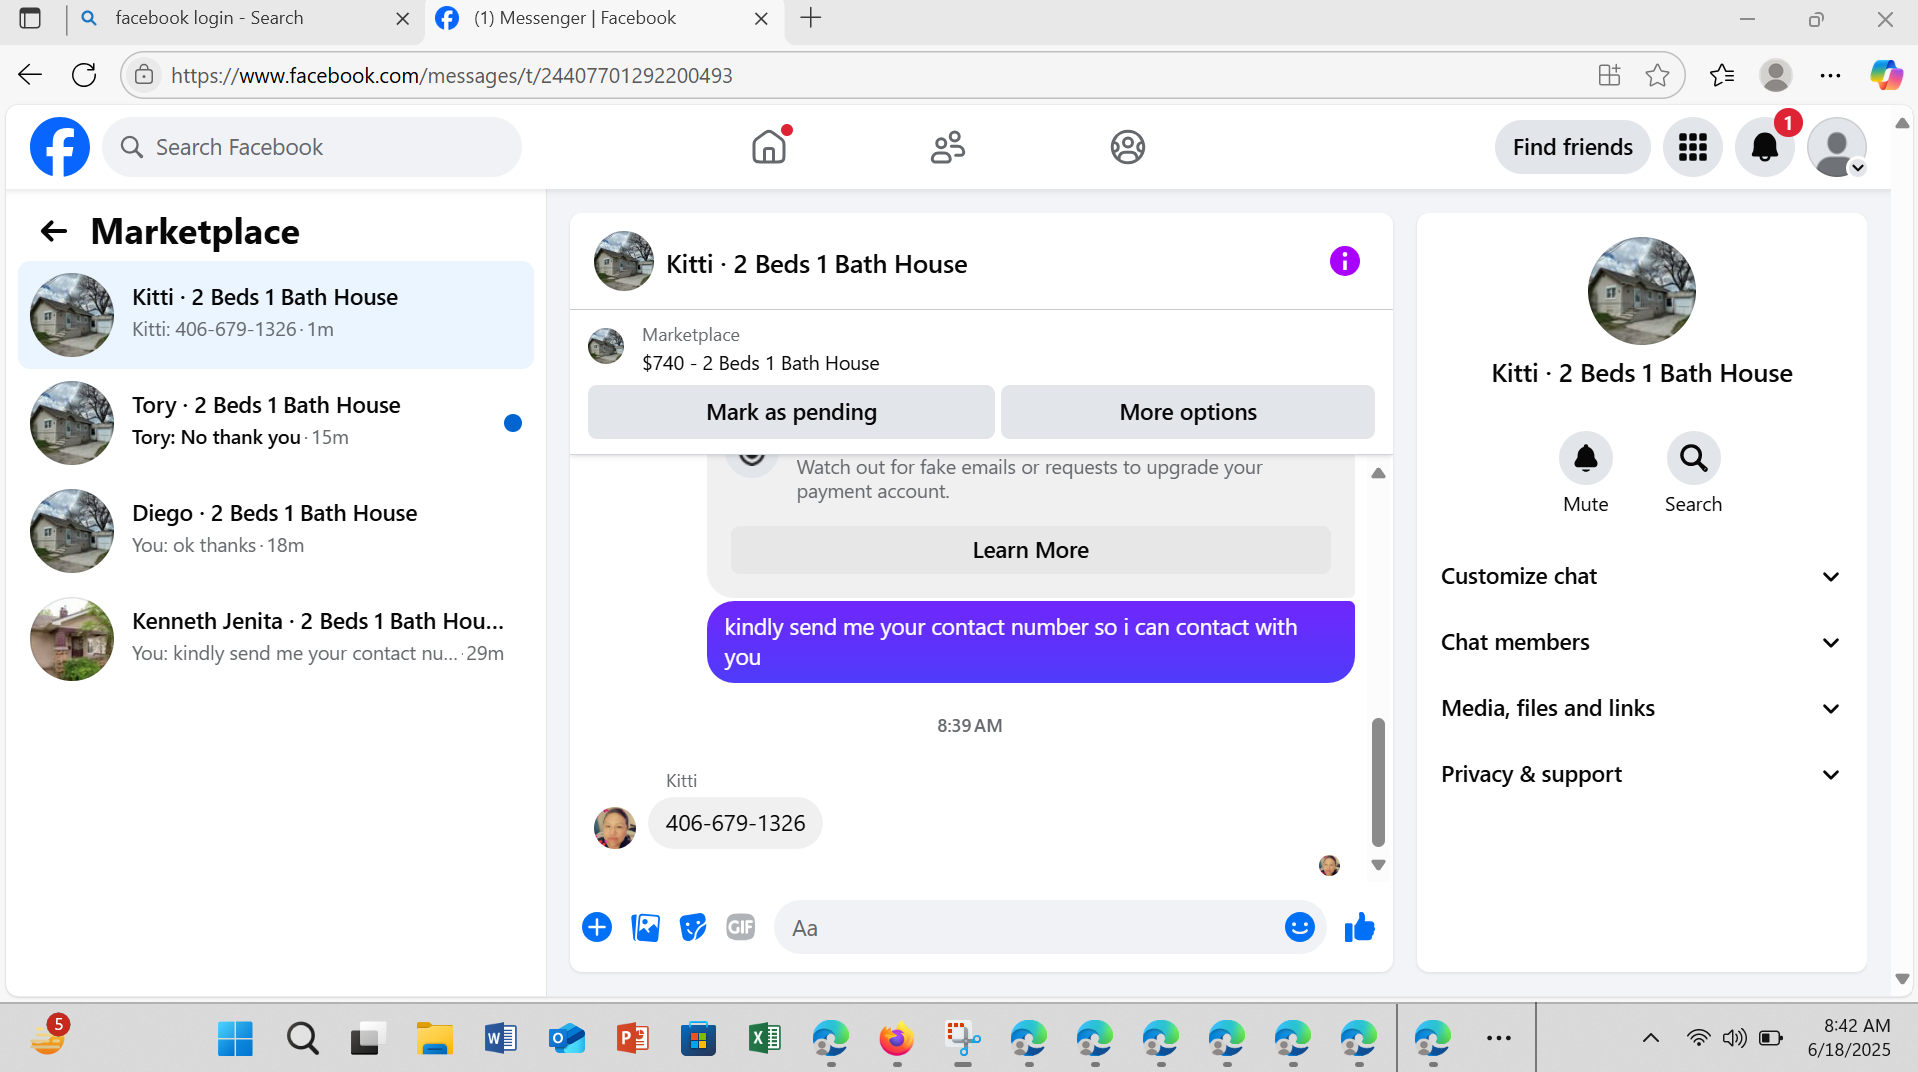Show hidden icons in the system tray
The image size is (1918, 1072).
[1651, 1038]
